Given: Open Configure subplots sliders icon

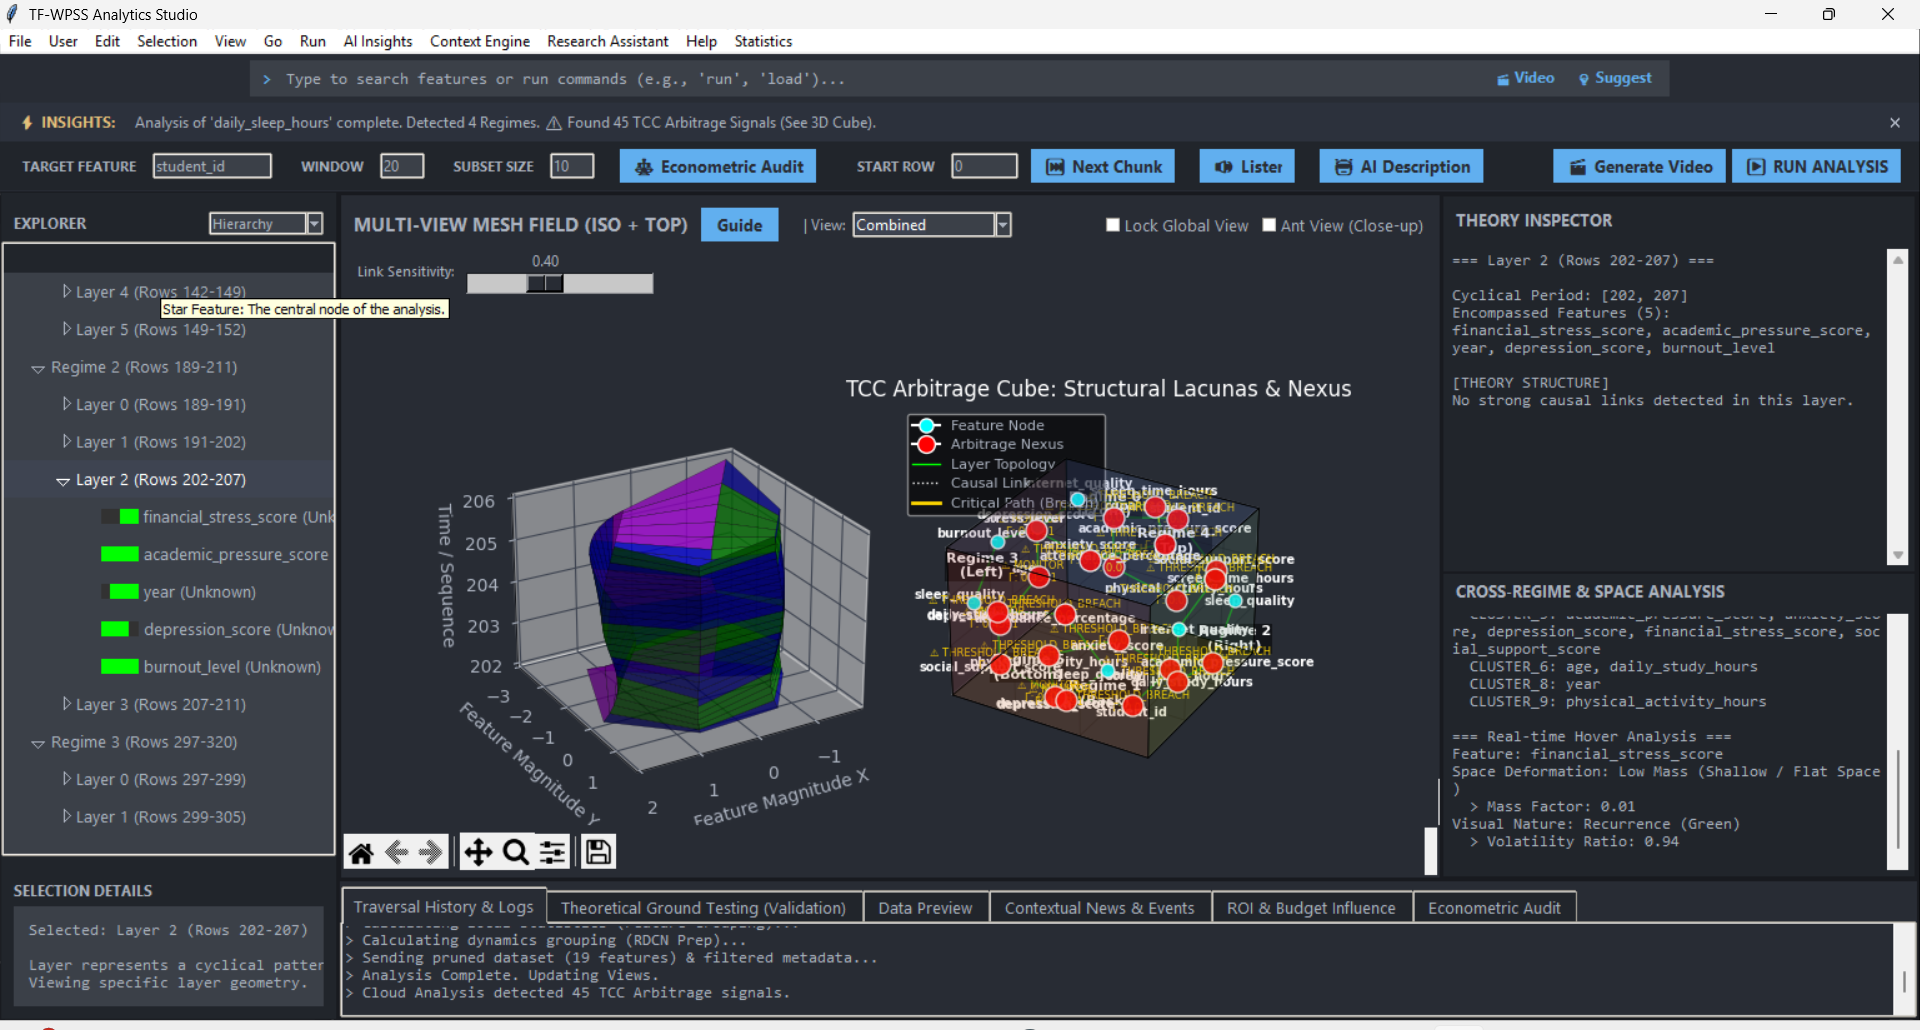Looking at the screenshot, I should click(552, 852).
